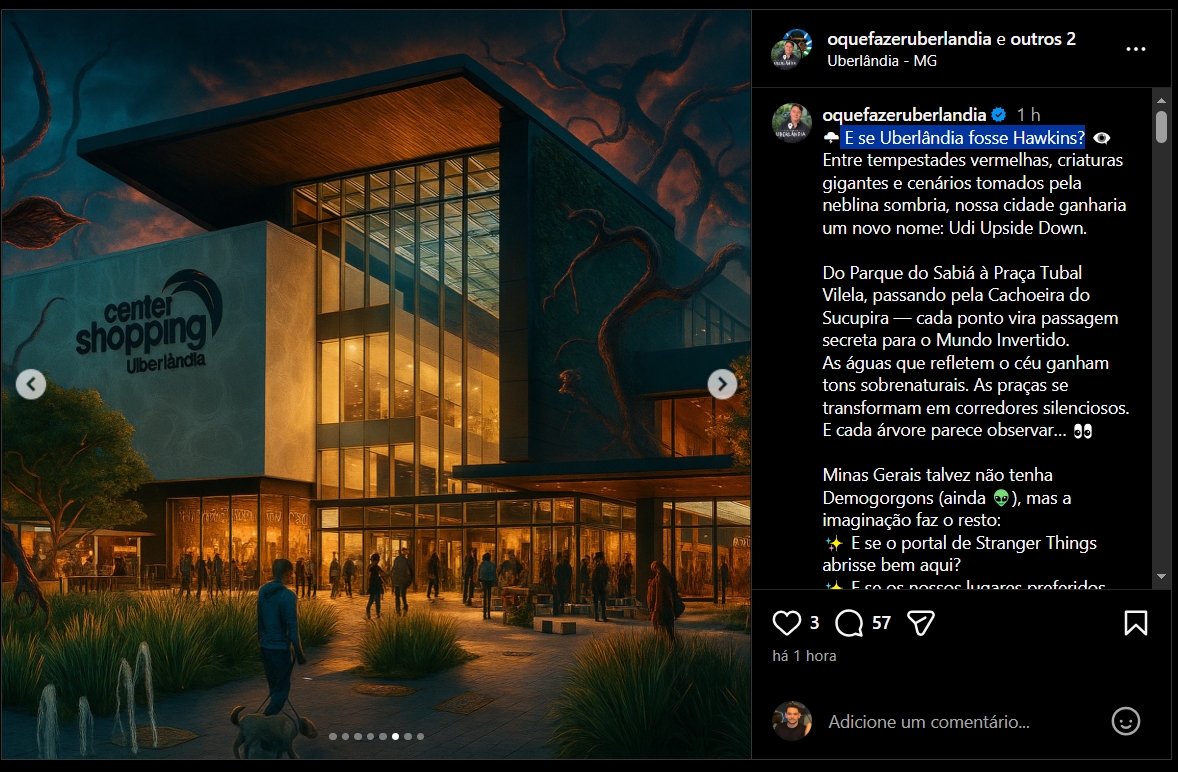The image size is (1178, 772).
Task: Go to previous carousel image
Action: pyautogui.click(x=31, y=384)
